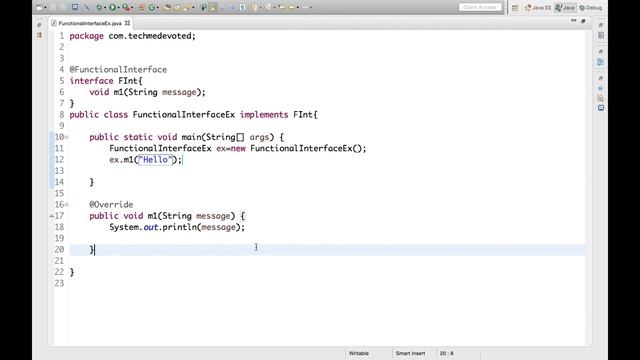Restore the second right-side view stack
Viewport: 640px width, 360px height.
point(600,52)
